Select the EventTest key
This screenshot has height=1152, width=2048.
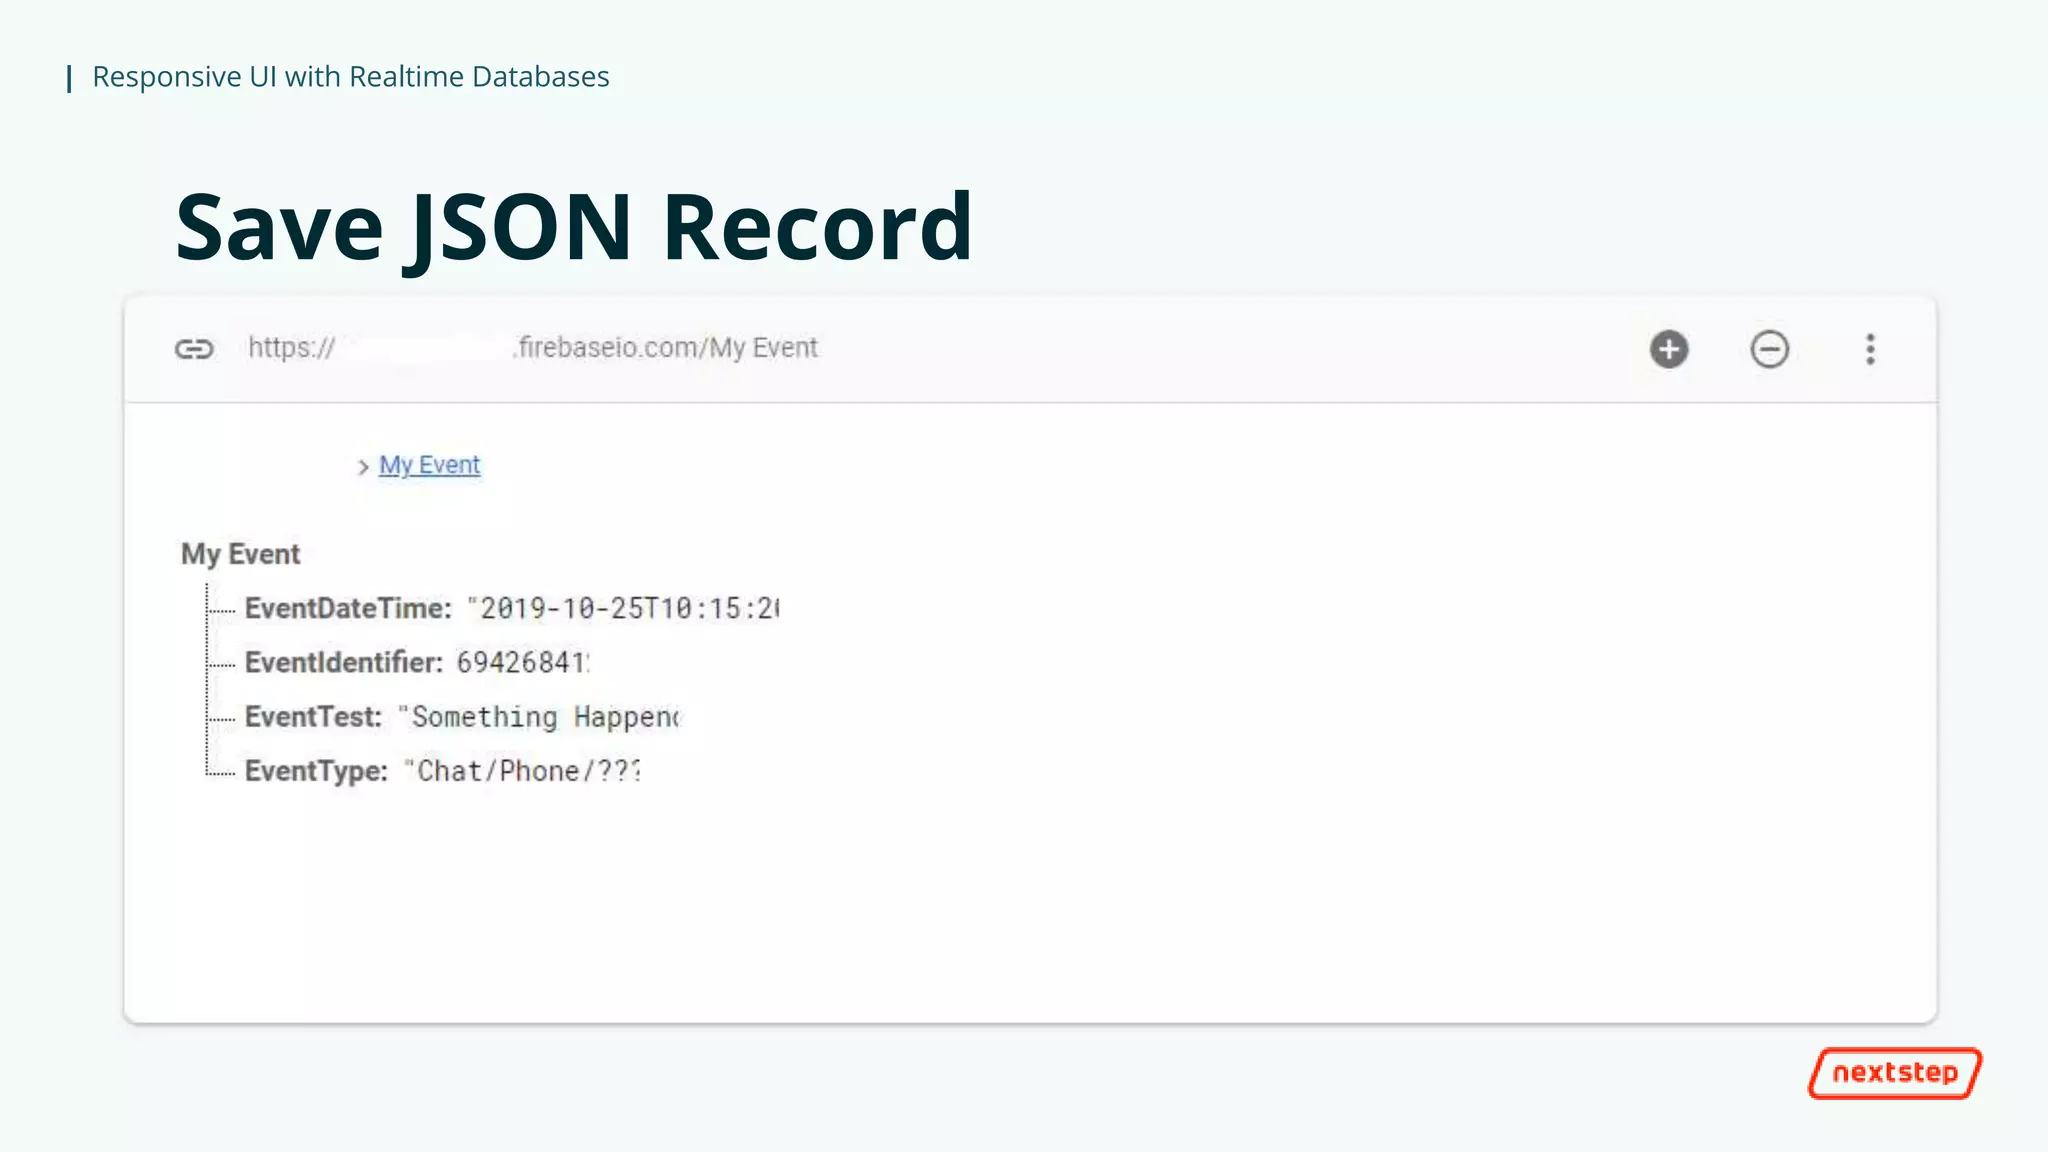[x=313, y=717]
